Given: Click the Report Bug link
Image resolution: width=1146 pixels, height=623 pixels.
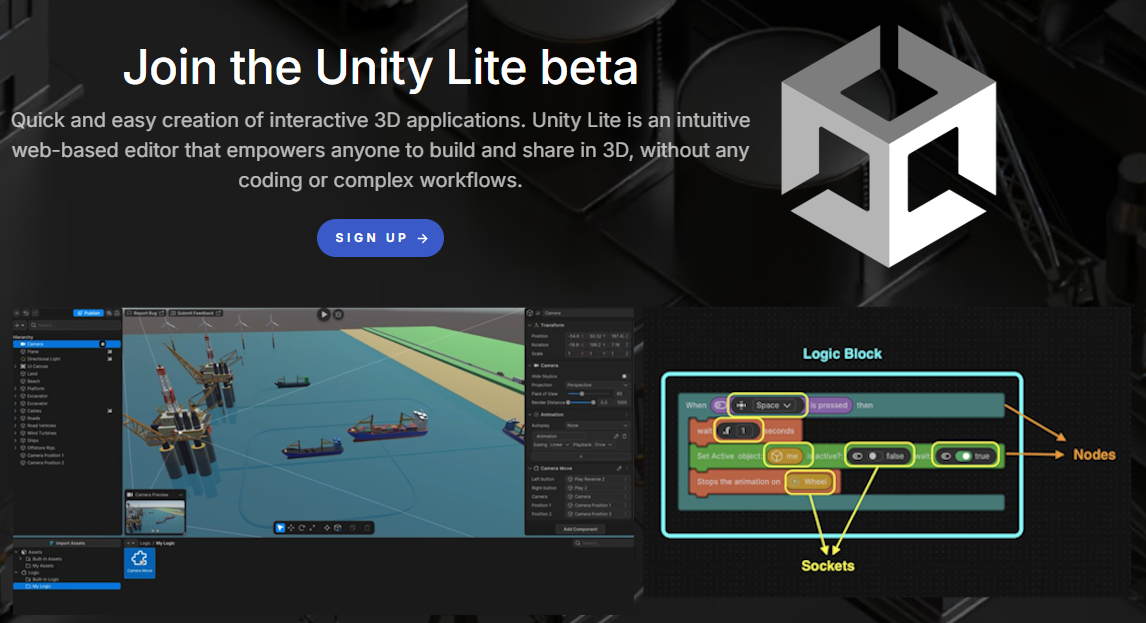Looking at the screenshot, I should pos(144,313).
